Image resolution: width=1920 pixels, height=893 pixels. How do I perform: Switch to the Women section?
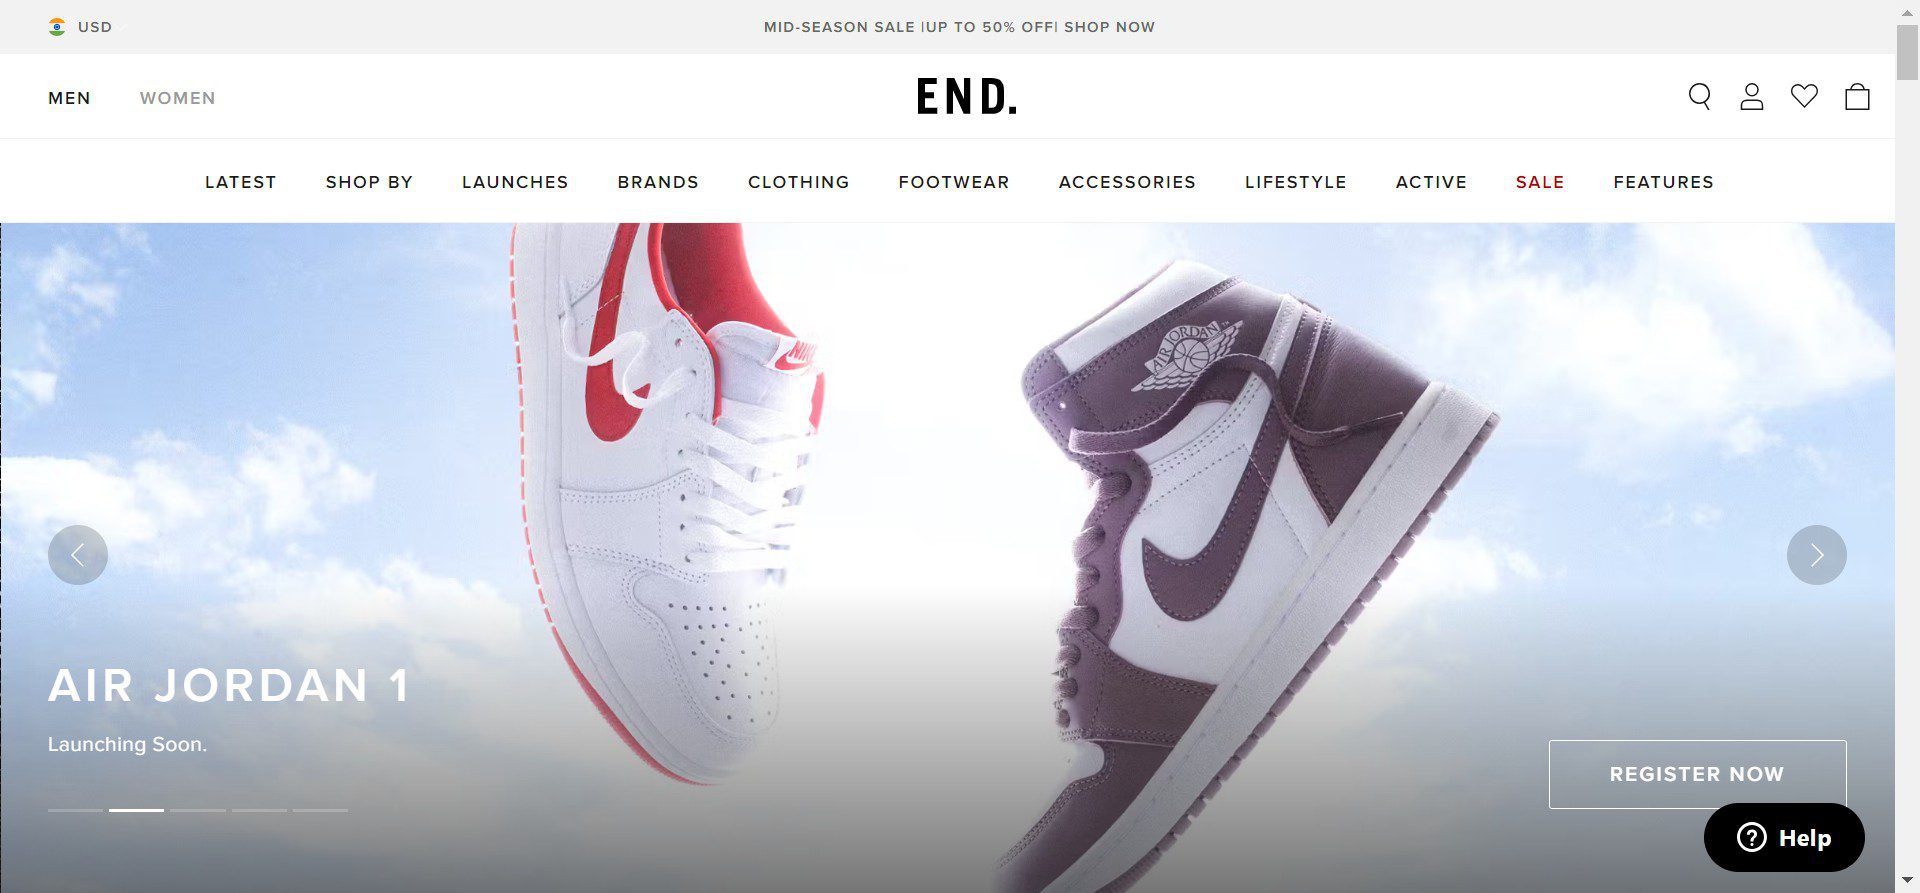[178, 98]
